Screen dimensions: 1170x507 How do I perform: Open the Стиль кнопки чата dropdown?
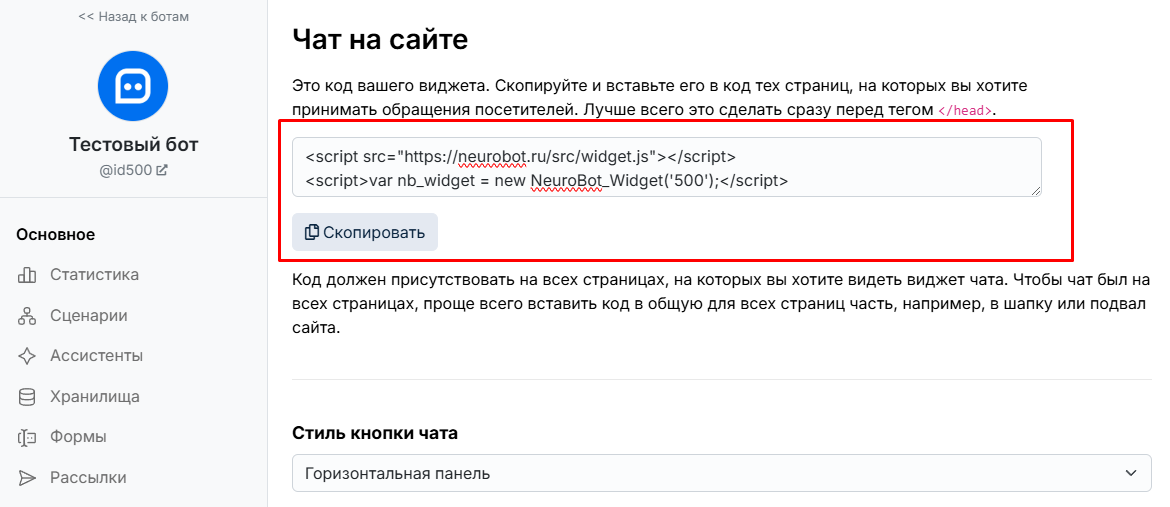(x=722, y=473)
